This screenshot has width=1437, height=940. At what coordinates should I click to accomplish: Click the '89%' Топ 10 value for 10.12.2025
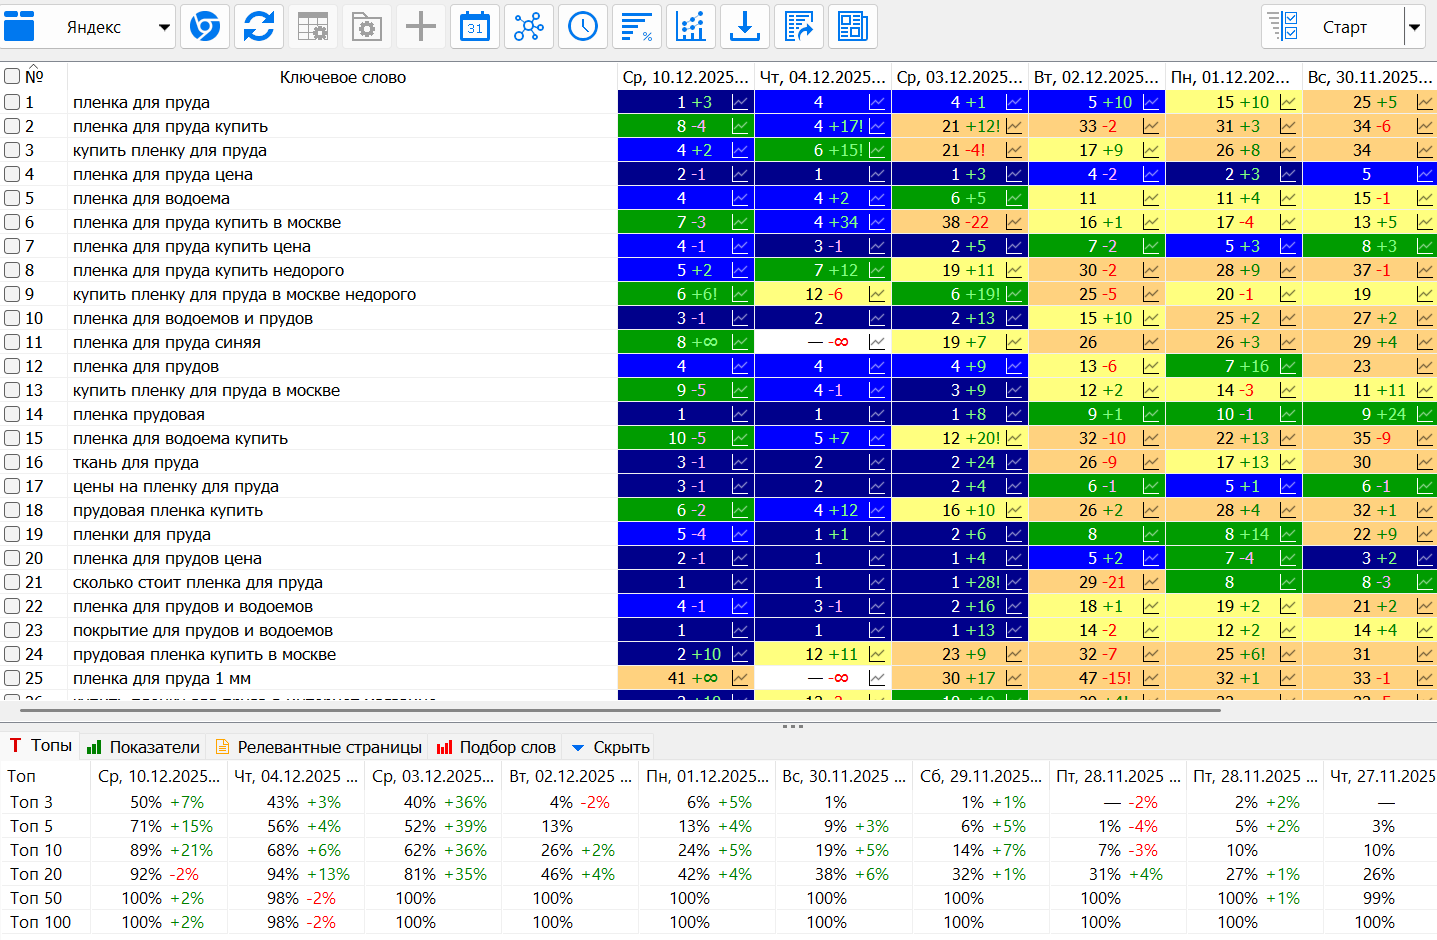click(146, 850)
